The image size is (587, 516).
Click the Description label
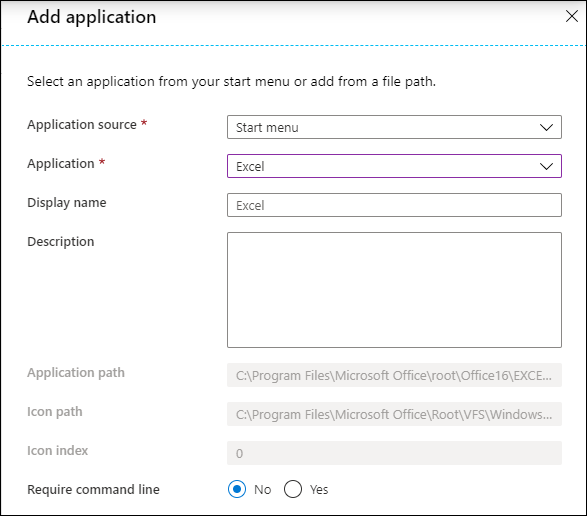tap(61, 242)
